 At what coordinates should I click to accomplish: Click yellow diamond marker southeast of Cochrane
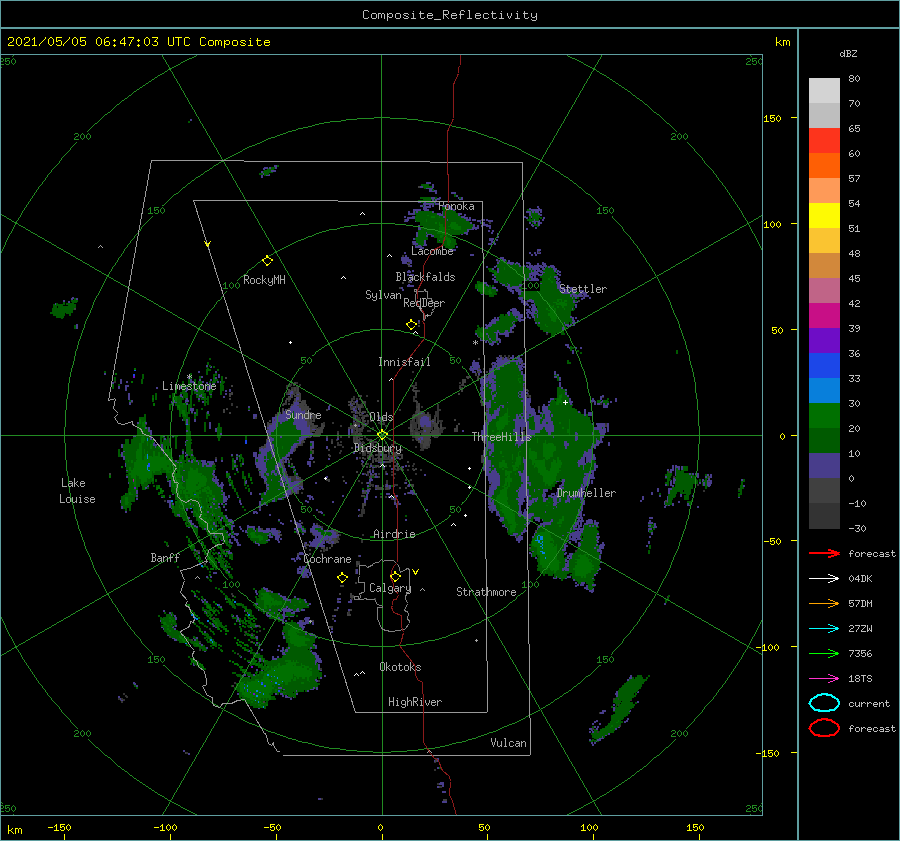(342, 578)
